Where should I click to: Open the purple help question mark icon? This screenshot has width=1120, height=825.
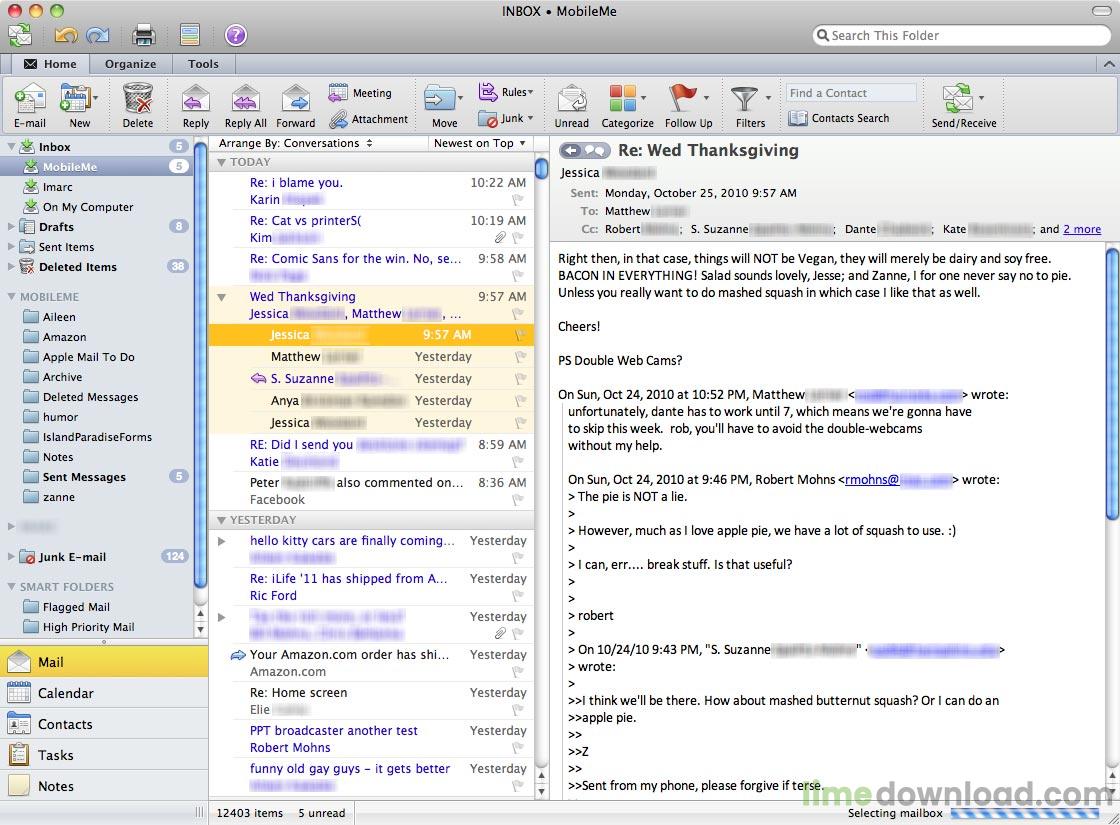236,34
